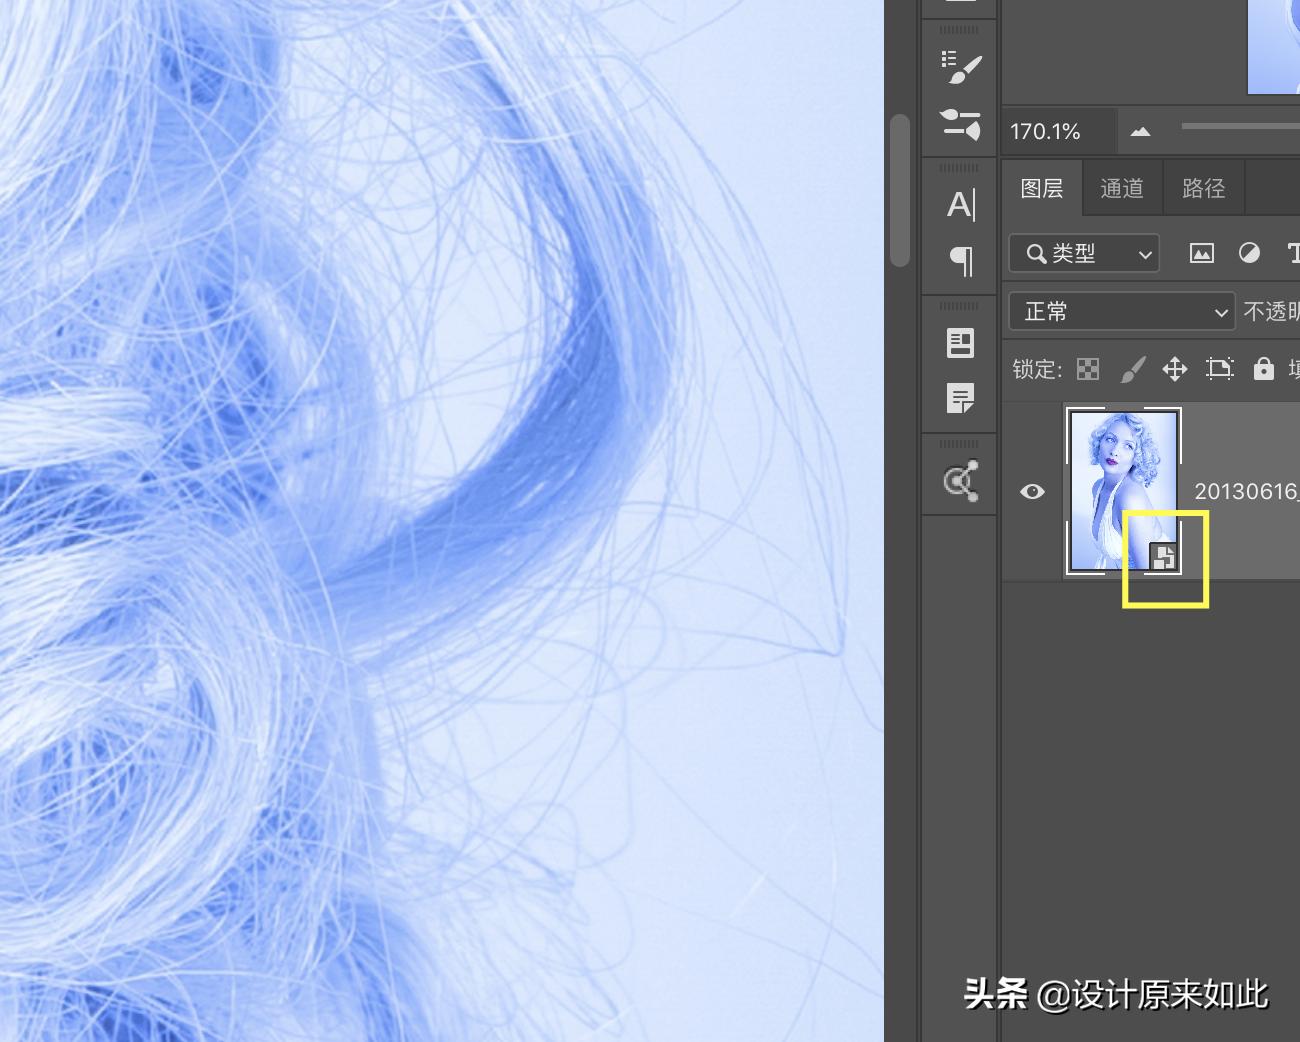The height and width of the screenshot is (1042, 1300).
Task: Toggle lock transparent pixels
Action: coord(1088,369)
